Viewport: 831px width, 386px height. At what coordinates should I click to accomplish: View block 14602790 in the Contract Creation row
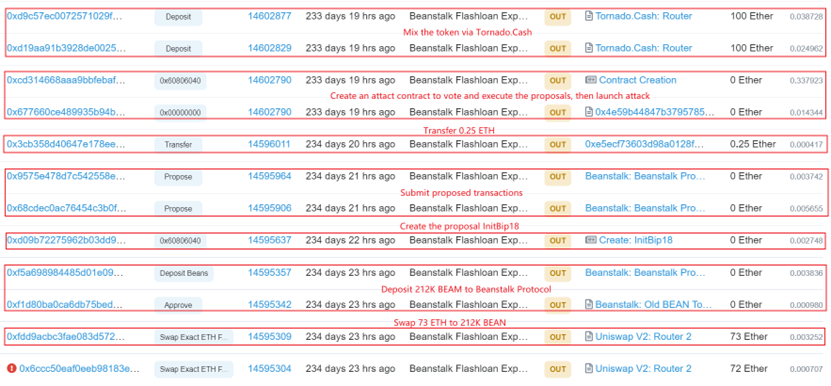coord(270,80)
